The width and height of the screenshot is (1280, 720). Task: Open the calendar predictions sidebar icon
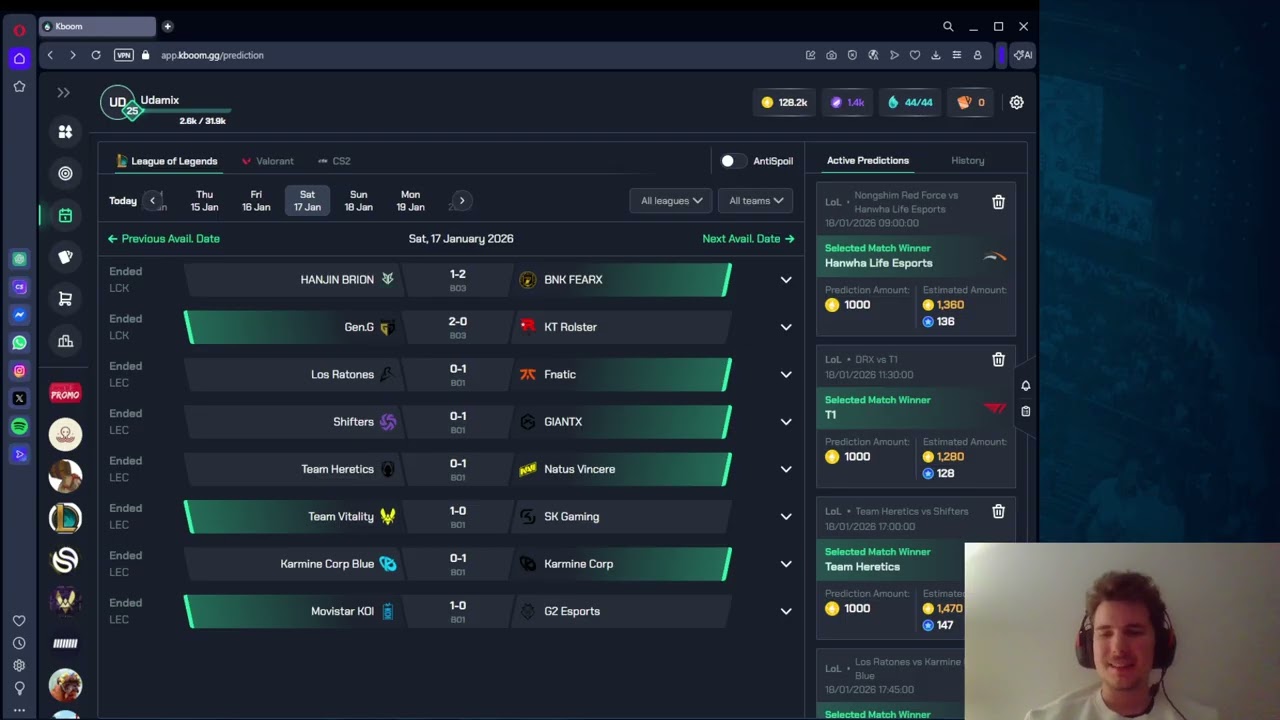tap(65, 215)
